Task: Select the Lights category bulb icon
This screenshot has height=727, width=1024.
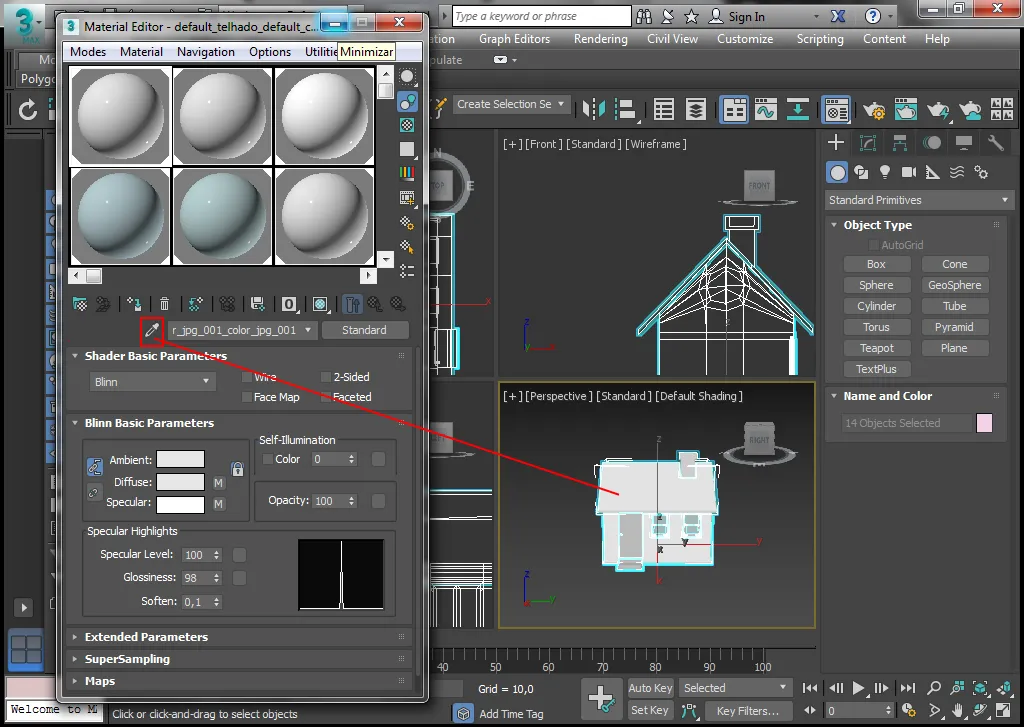Action: [x=884, y=172]
